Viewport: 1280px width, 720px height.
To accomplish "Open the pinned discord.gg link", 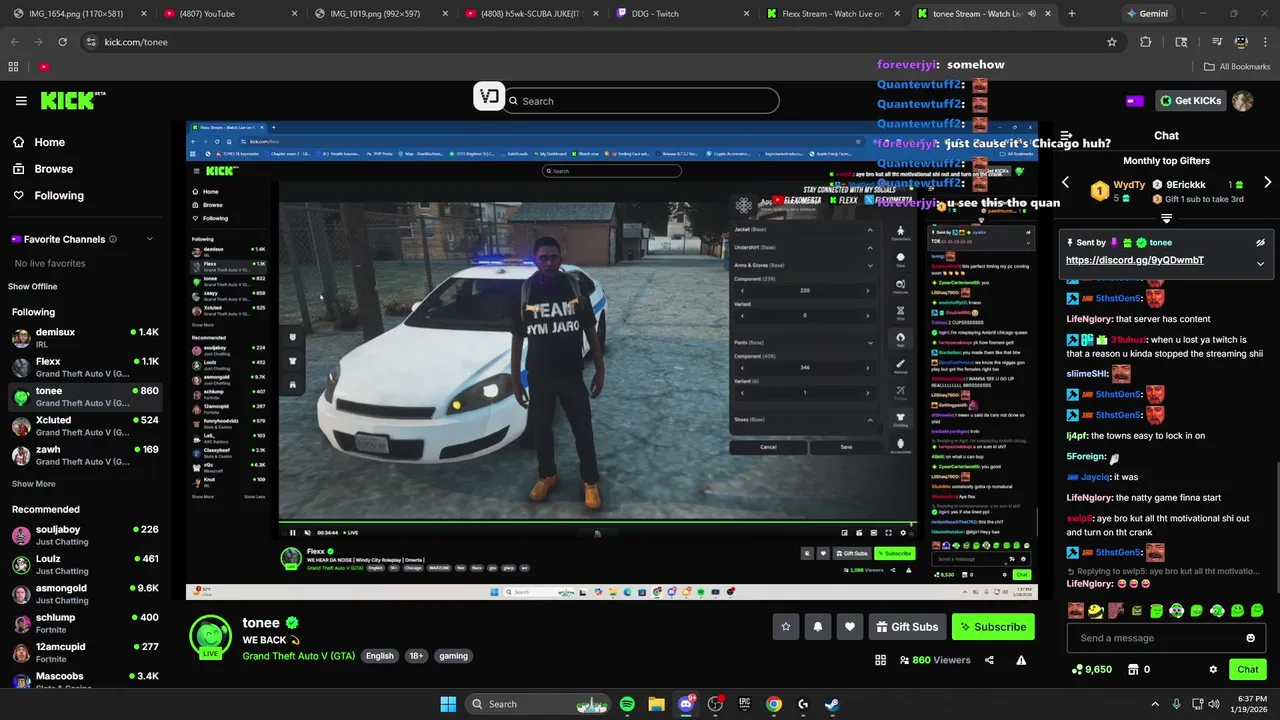I will (x=1135, y=260).
